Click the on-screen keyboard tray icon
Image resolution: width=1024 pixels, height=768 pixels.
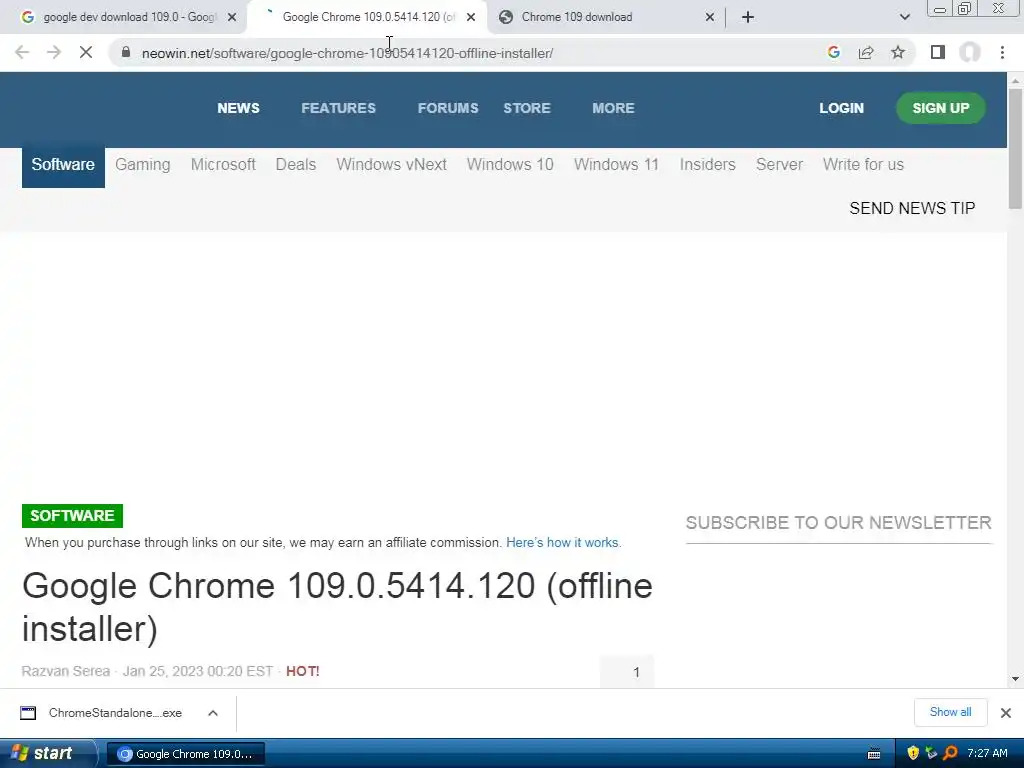(874, 754)
